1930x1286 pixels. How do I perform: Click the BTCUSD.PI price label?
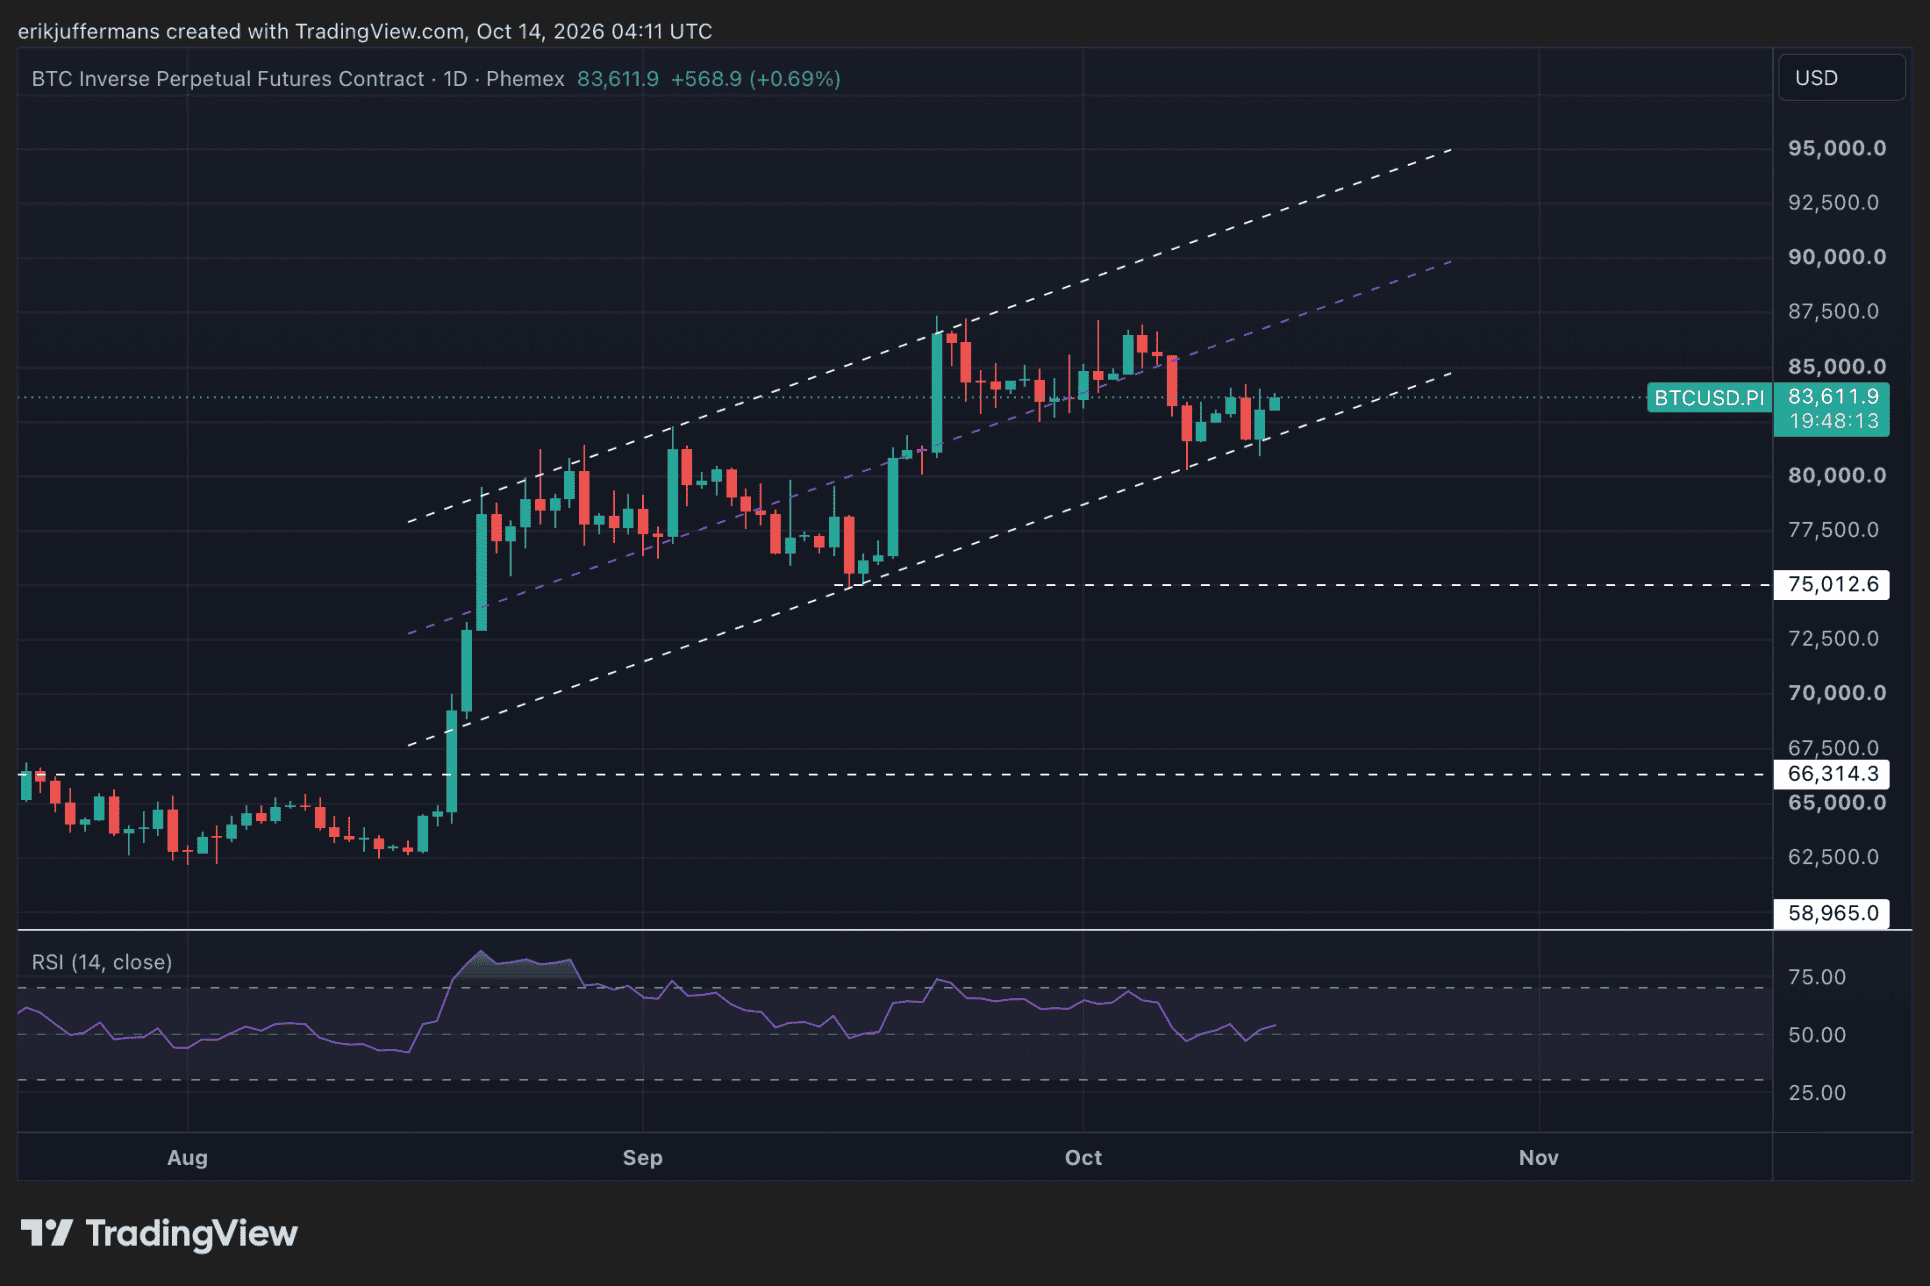(x=1709, y=398)
